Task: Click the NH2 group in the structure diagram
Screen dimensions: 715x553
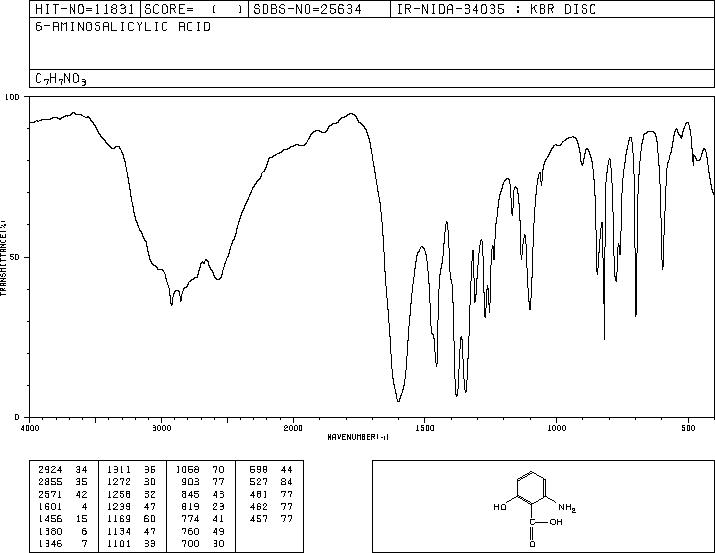Action: click(x=567, y=507)
